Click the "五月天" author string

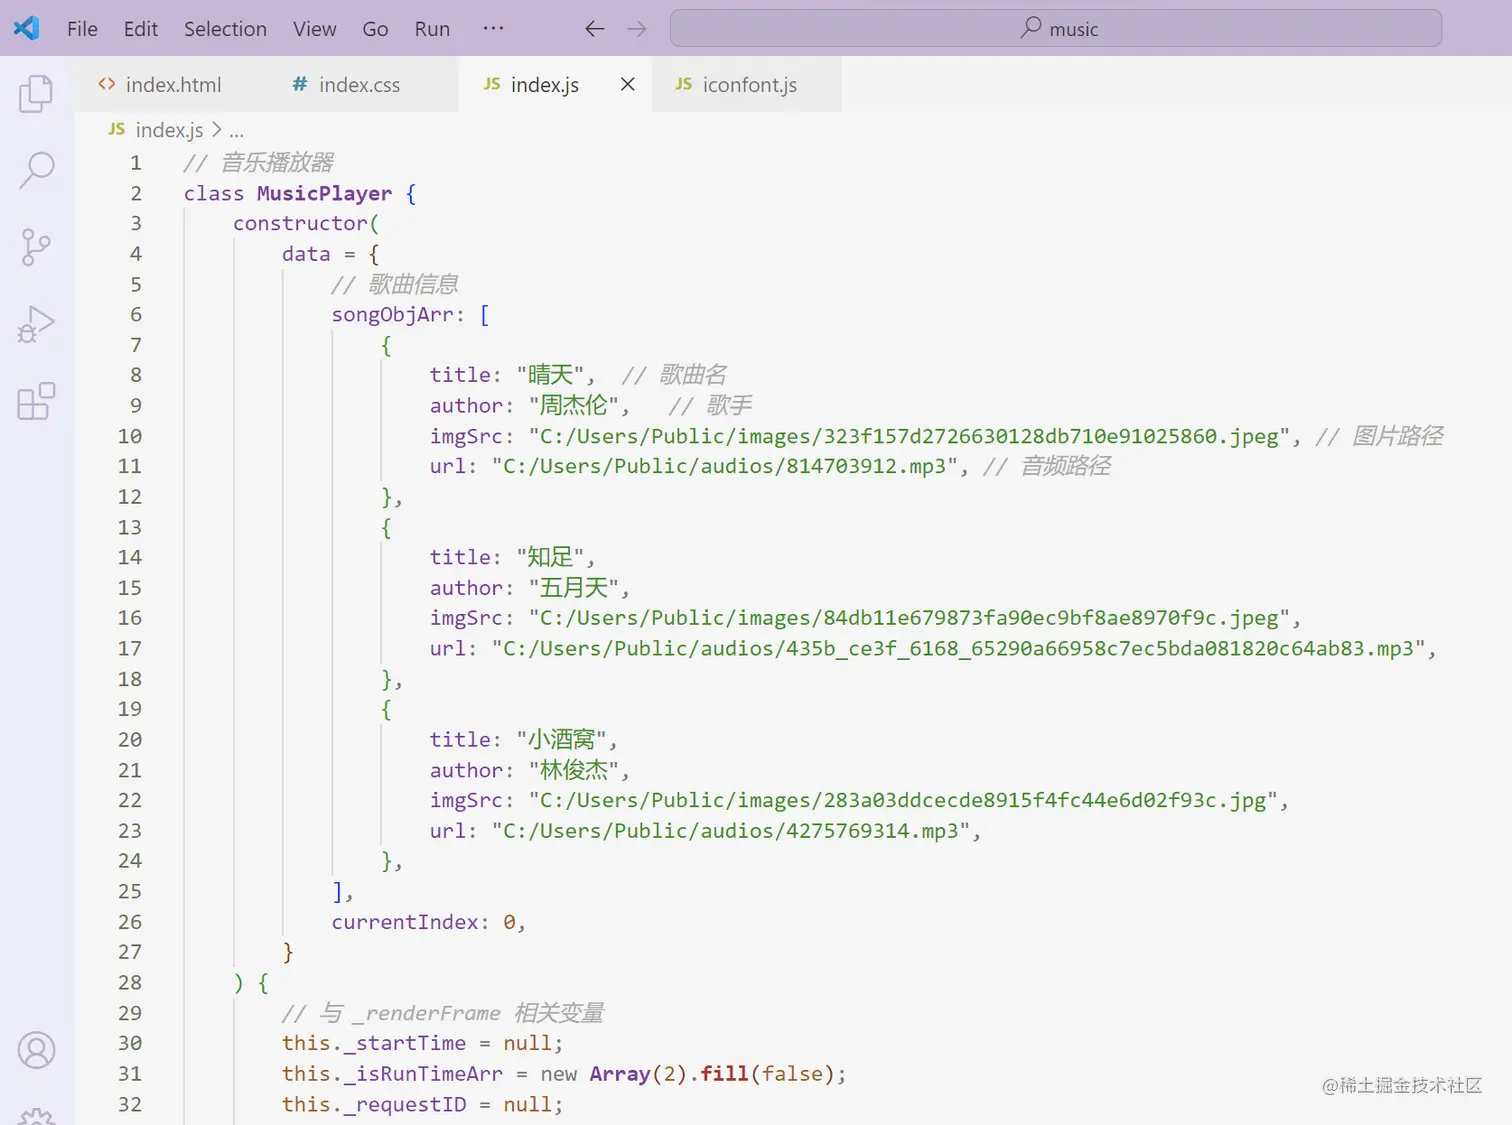574,587
